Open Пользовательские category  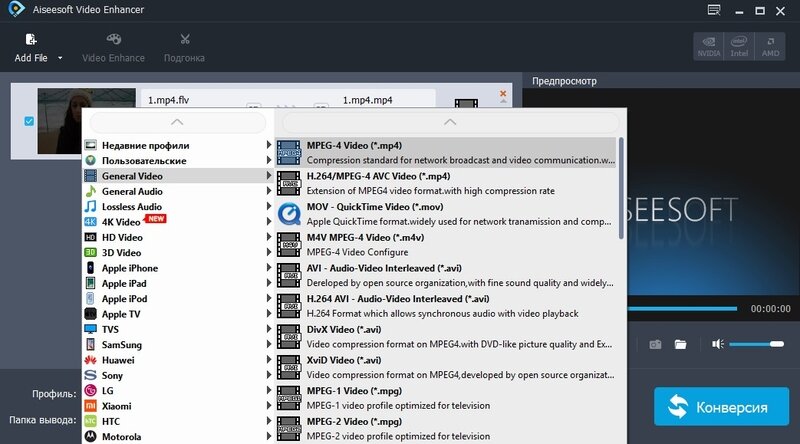178,161
